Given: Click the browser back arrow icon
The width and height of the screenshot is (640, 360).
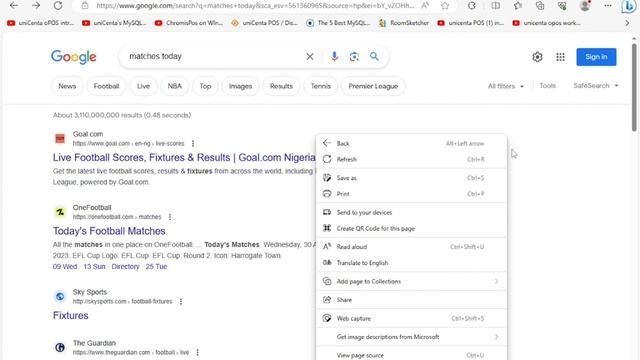Looking at the screenshot, I should coord(13,5).
